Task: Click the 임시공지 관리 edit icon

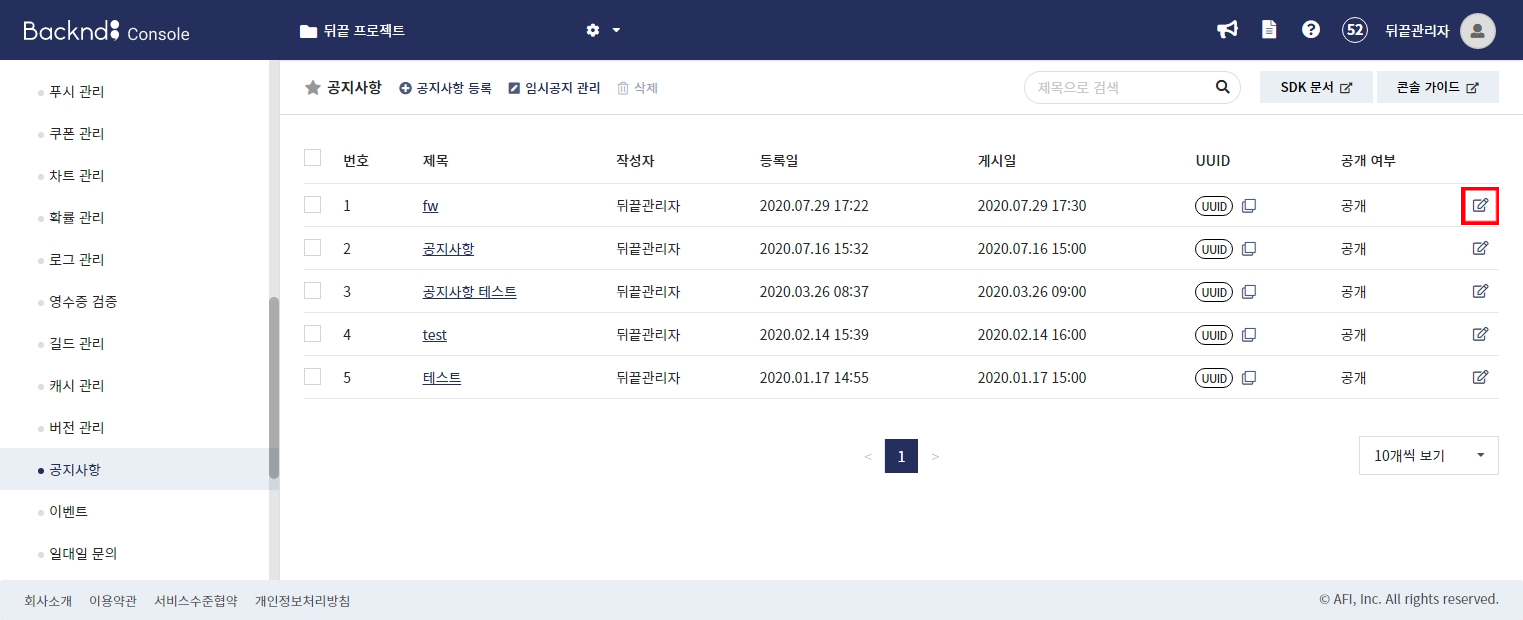Action: [512, 87]
